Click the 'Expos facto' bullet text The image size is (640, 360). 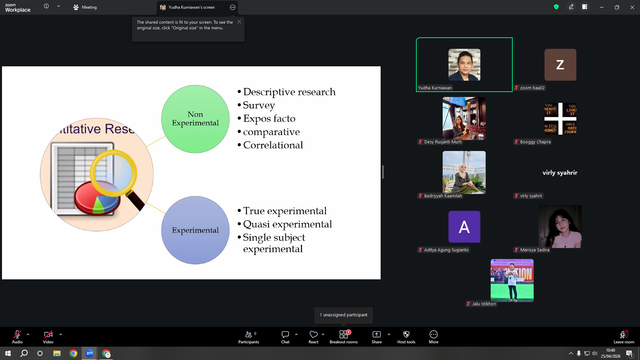[269, 118]
